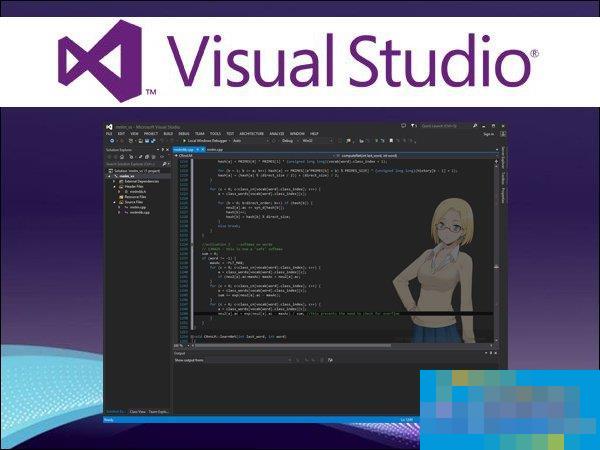
Task: Select rnnlm.cpp under Source Files
Action: [x=135, y=207]
